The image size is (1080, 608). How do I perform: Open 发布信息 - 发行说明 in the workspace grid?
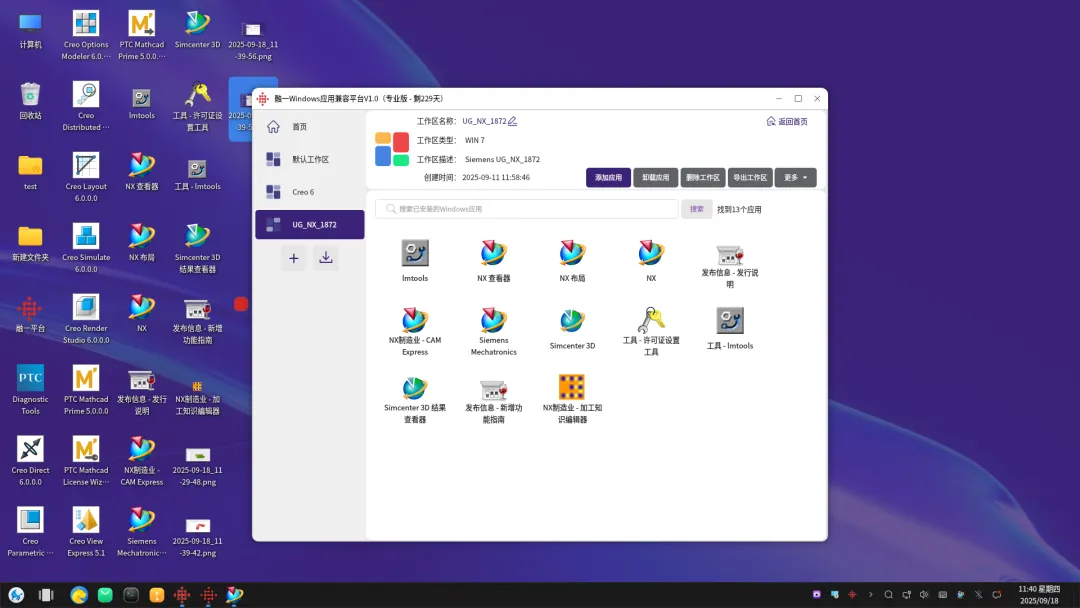(729, 264)
